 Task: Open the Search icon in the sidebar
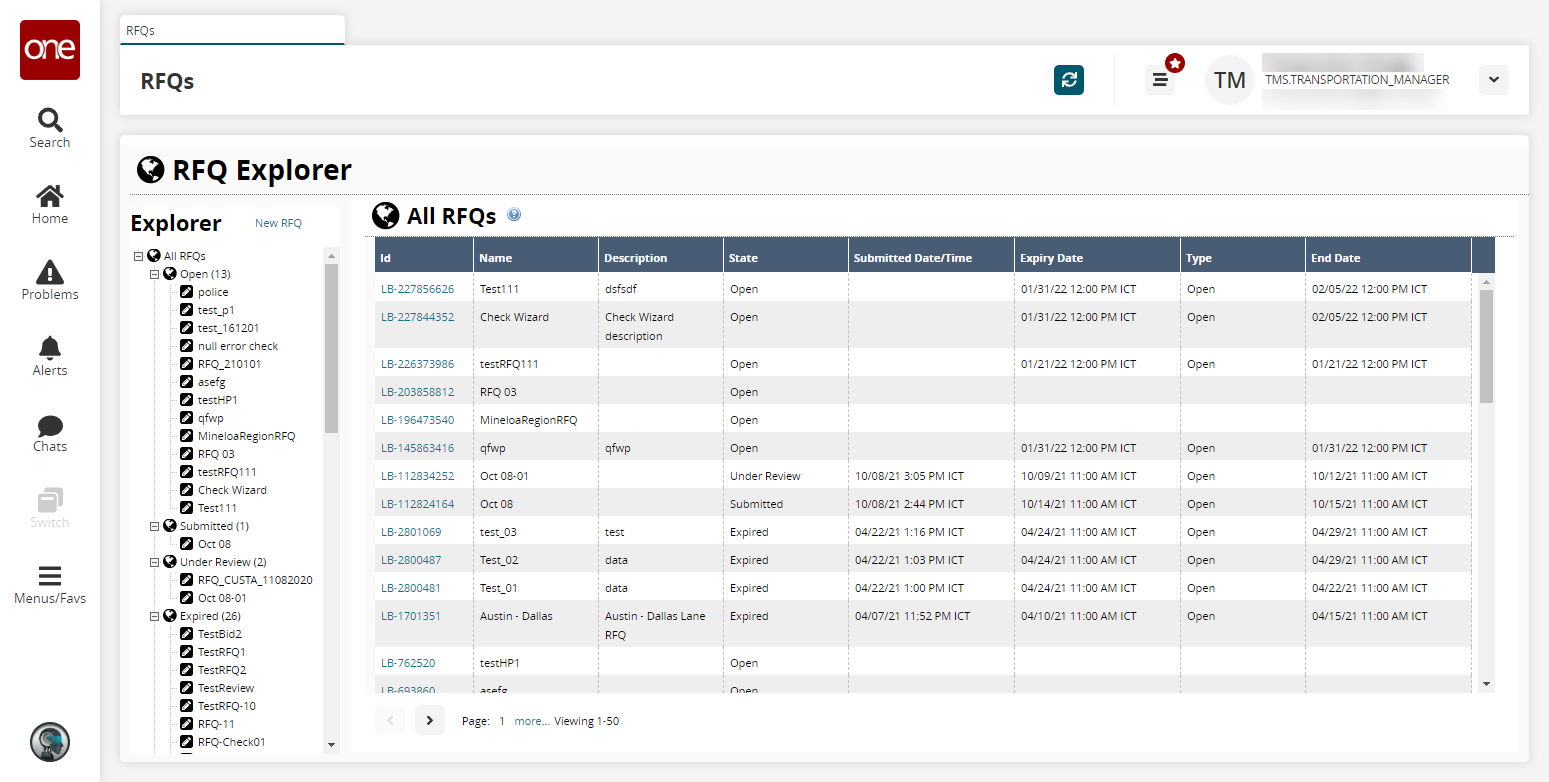pos(50,128)
